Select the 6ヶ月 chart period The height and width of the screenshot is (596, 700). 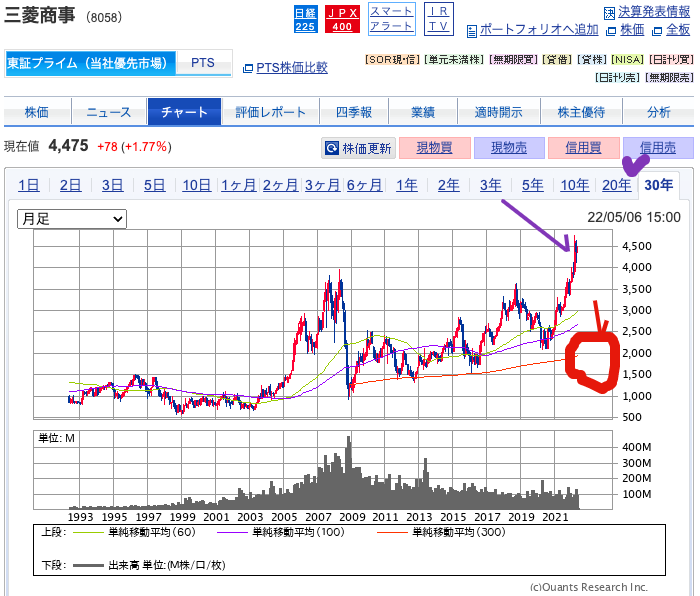pos(364,185)
